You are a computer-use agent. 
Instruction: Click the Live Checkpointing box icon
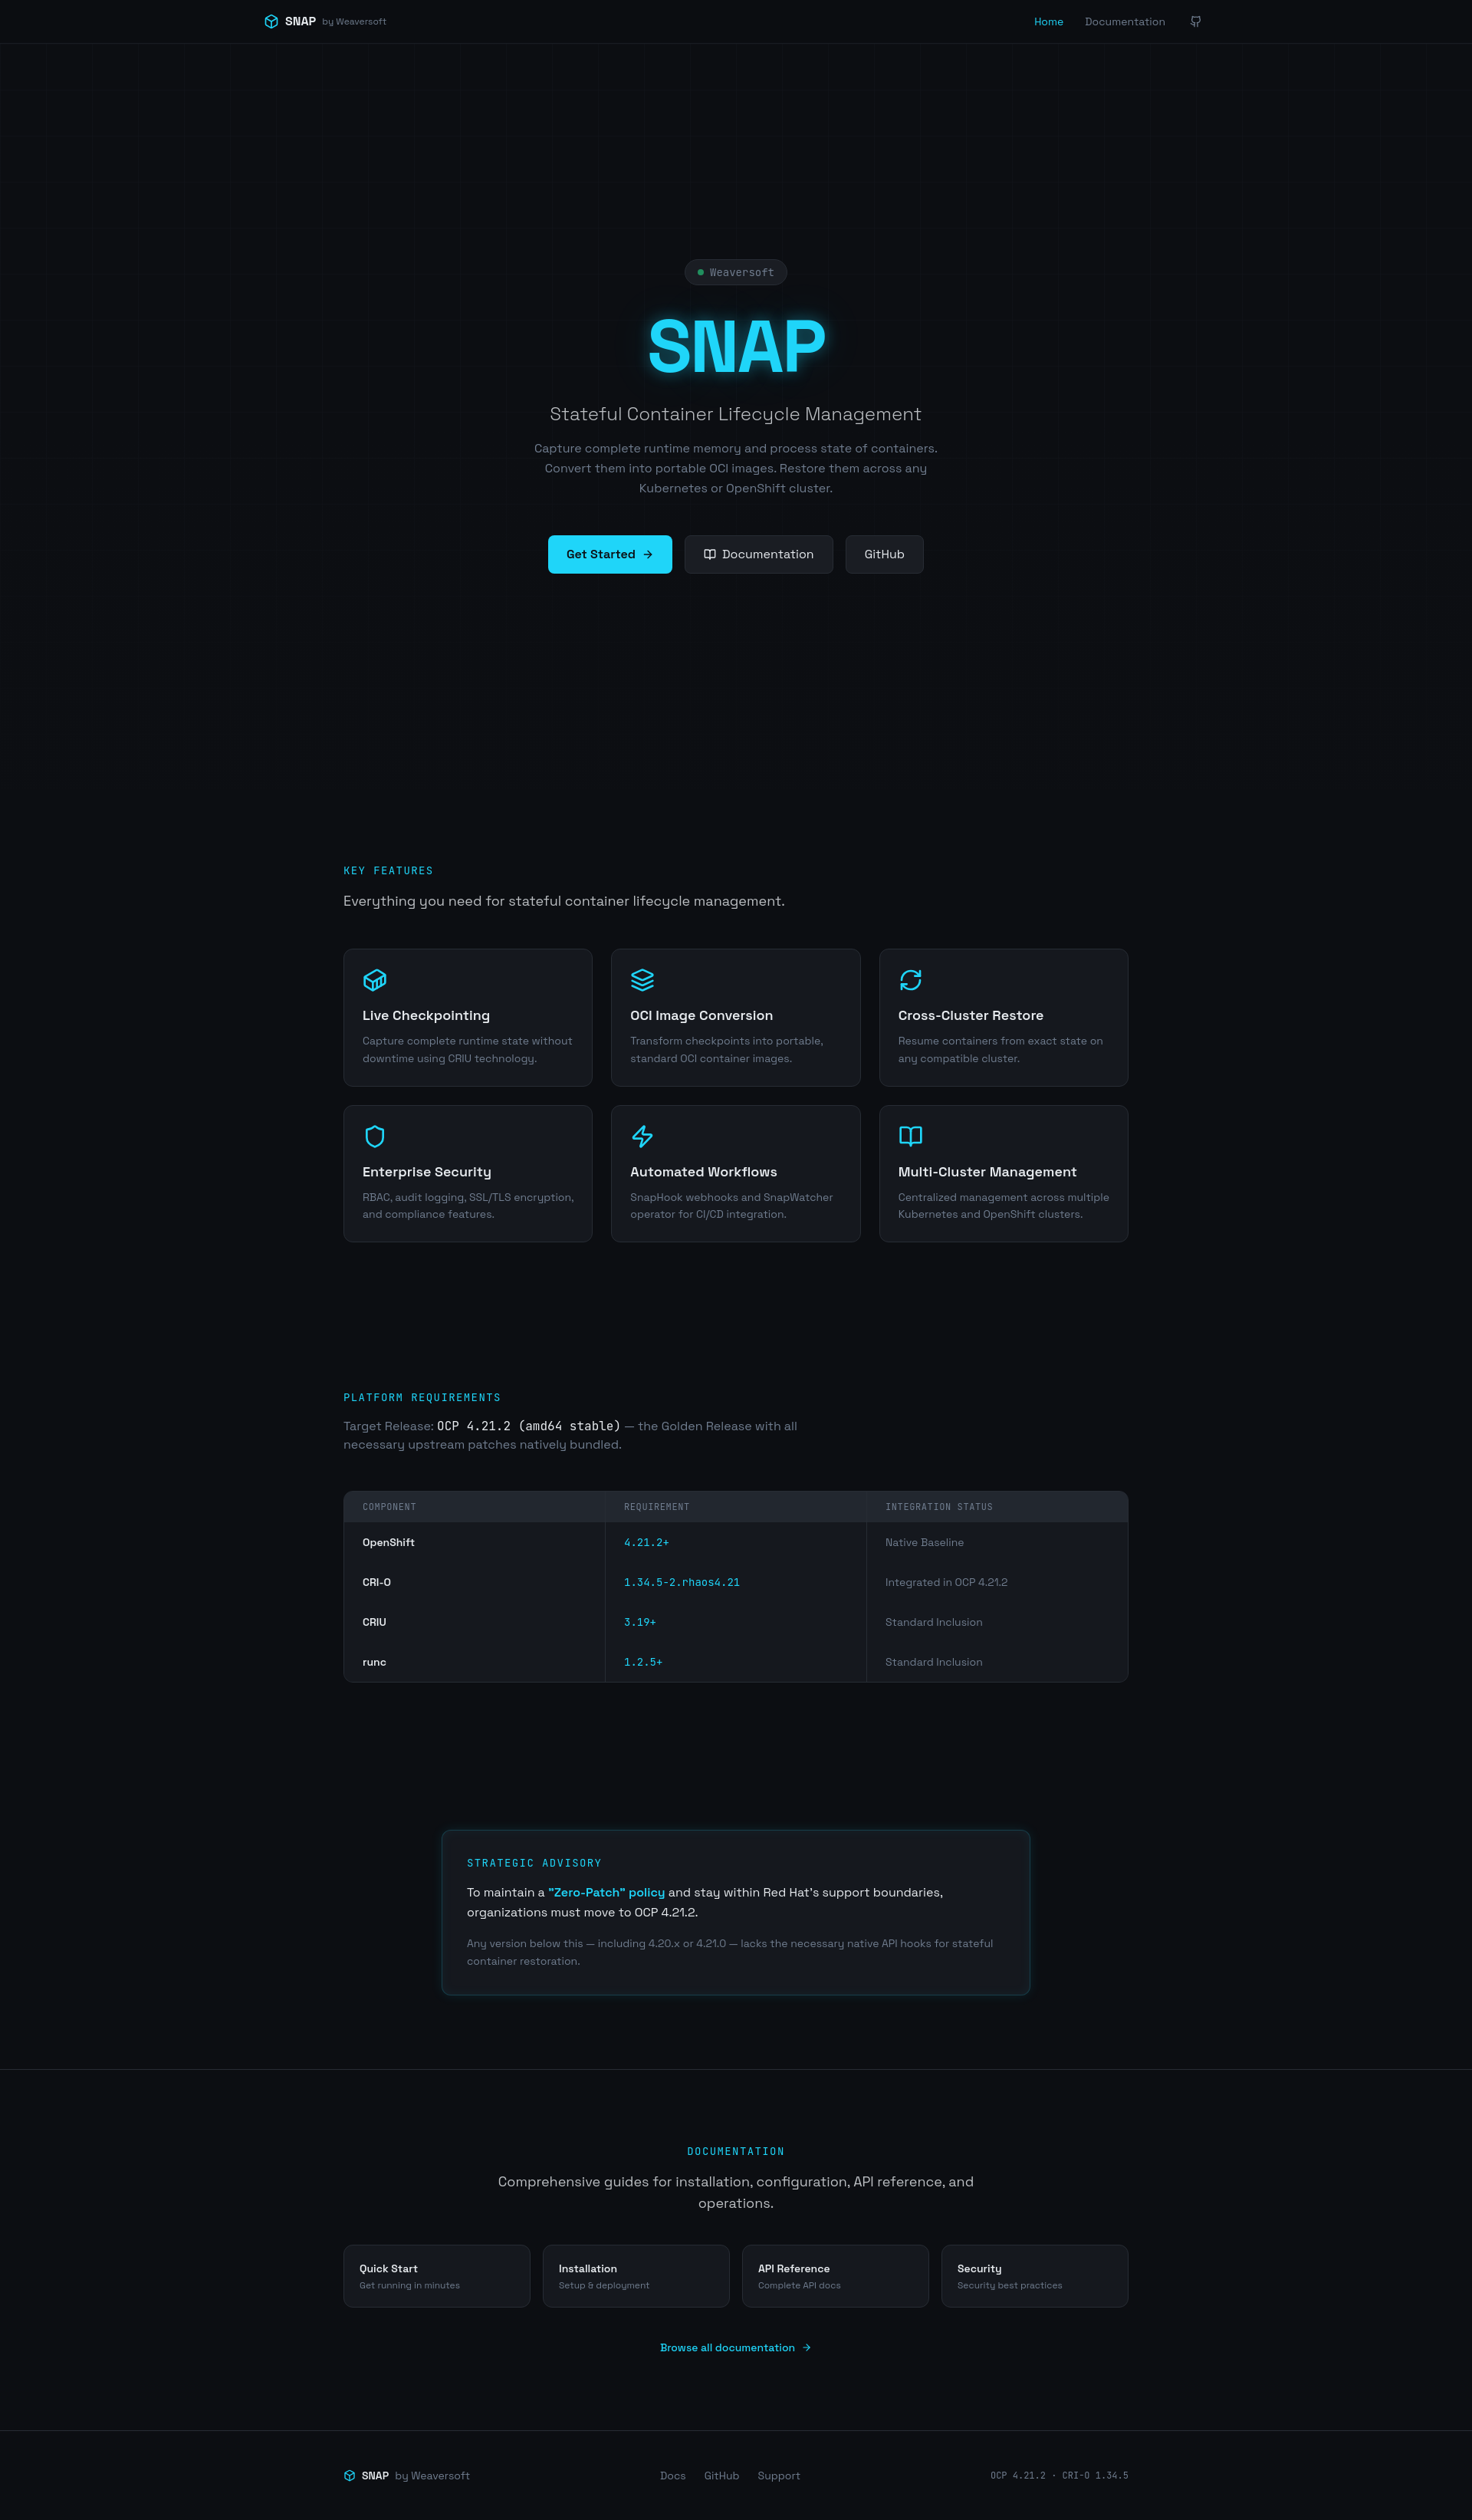[x=375, y=980]
